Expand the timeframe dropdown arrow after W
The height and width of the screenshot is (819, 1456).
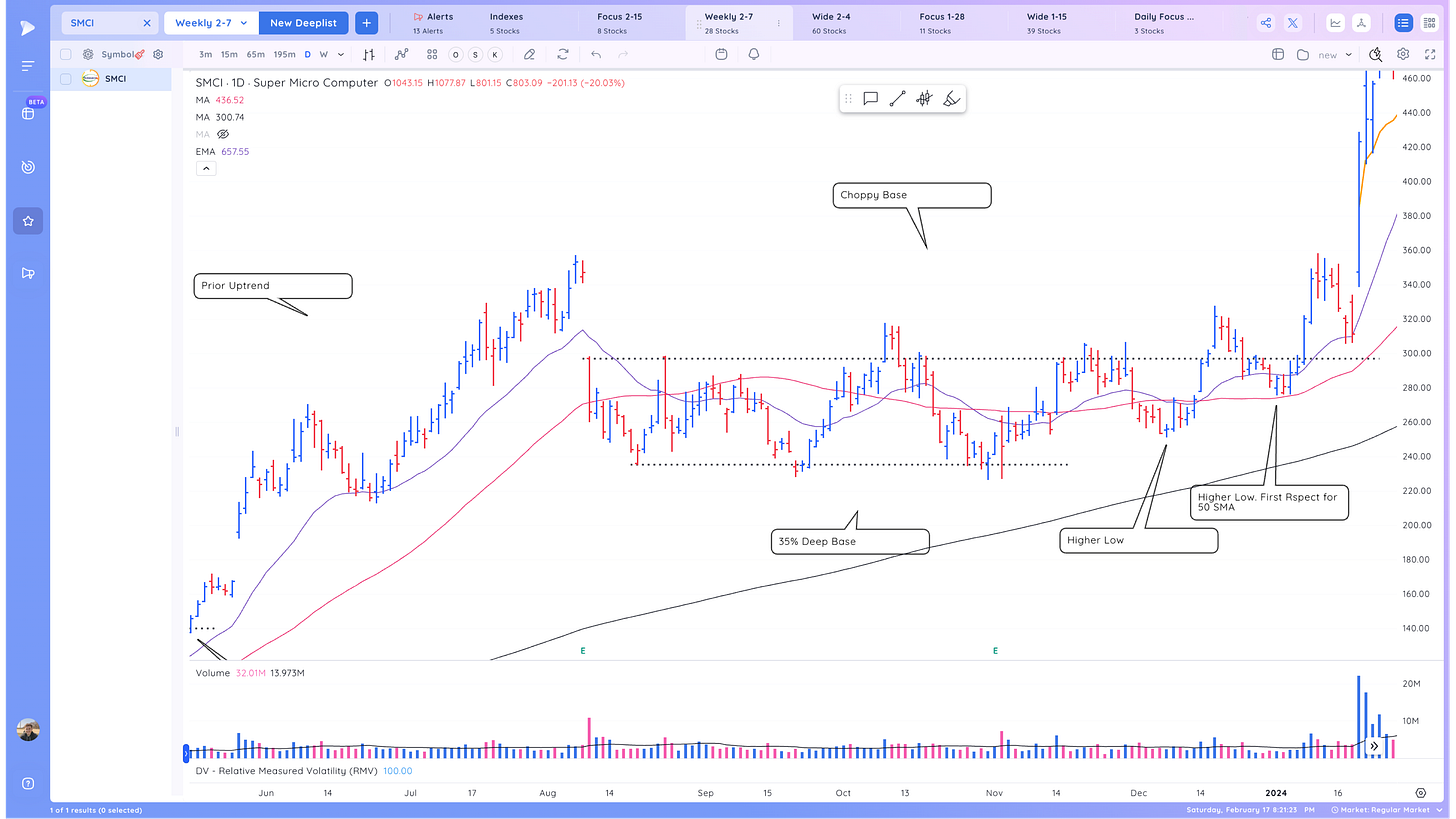click(341, 55)
